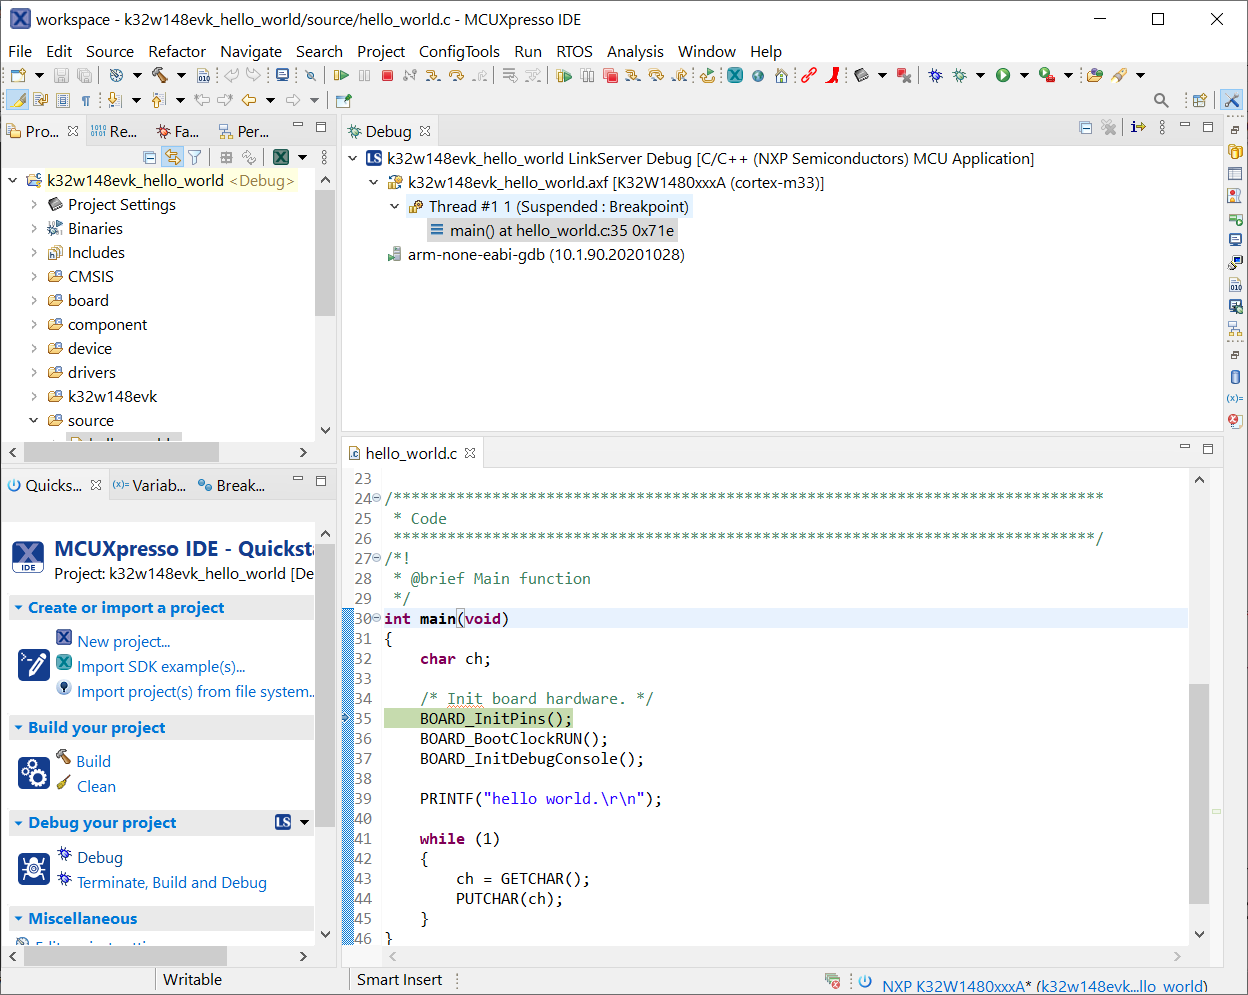Open the RTOS menu

[574, 51]
